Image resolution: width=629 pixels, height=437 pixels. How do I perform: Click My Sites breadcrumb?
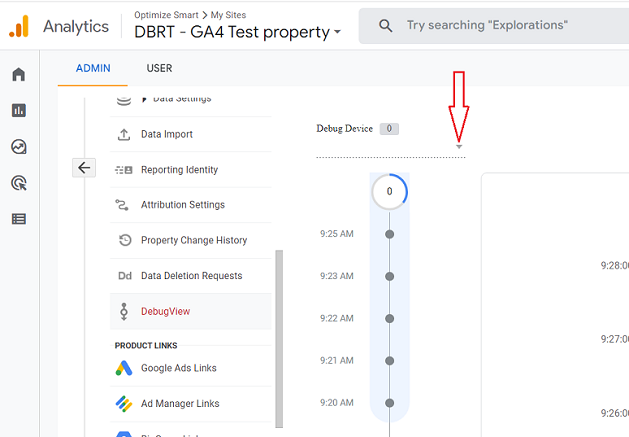point(228,15)
